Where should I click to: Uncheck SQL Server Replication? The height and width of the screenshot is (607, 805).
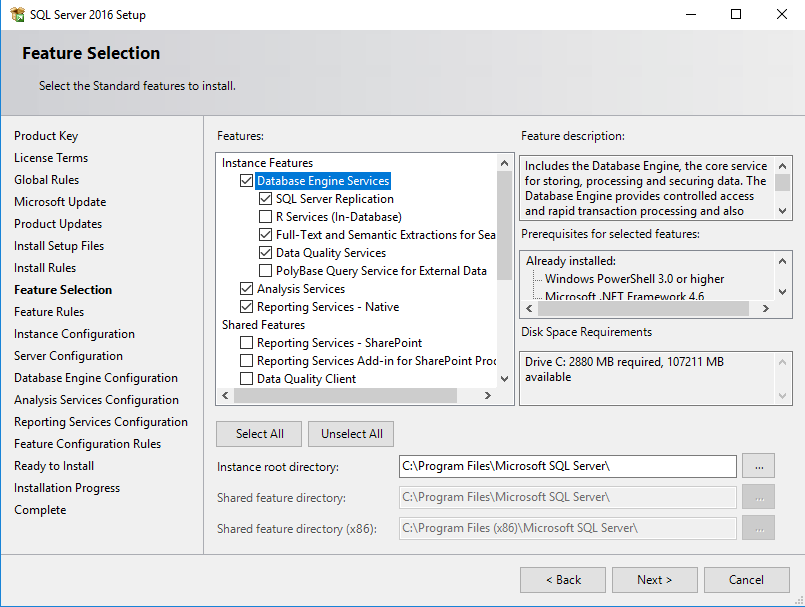tap(265, 199)
